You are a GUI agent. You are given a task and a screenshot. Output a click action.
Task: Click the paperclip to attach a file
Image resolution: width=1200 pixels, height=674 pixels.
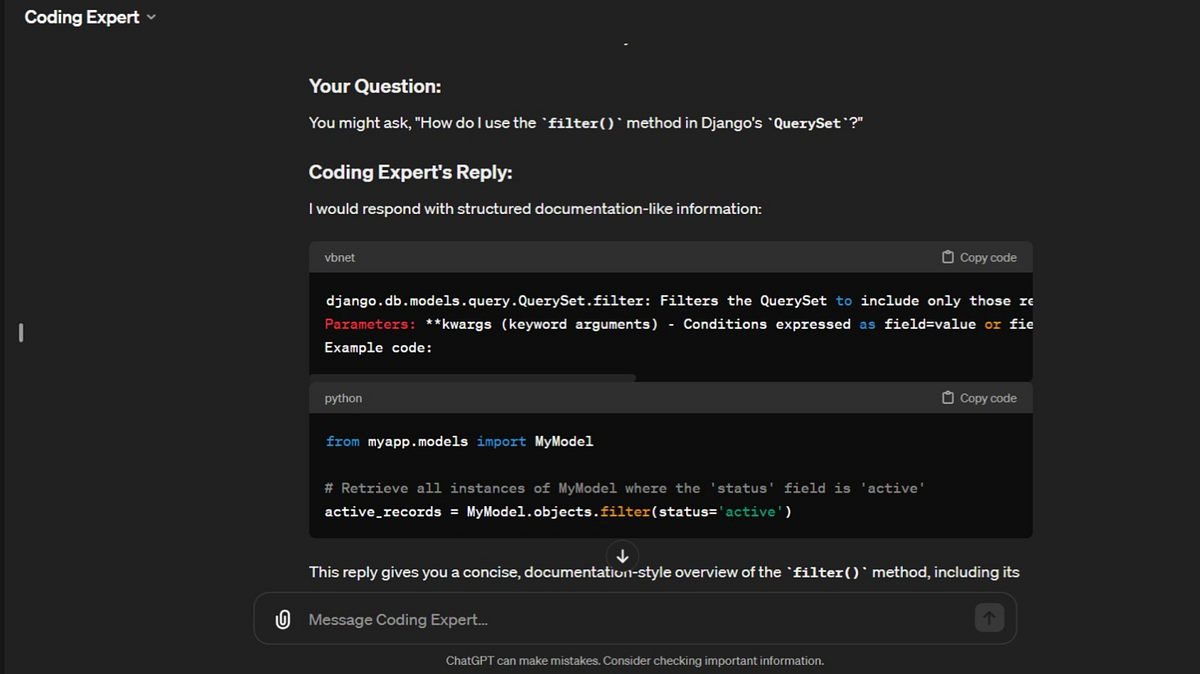(x=282, y=618)
